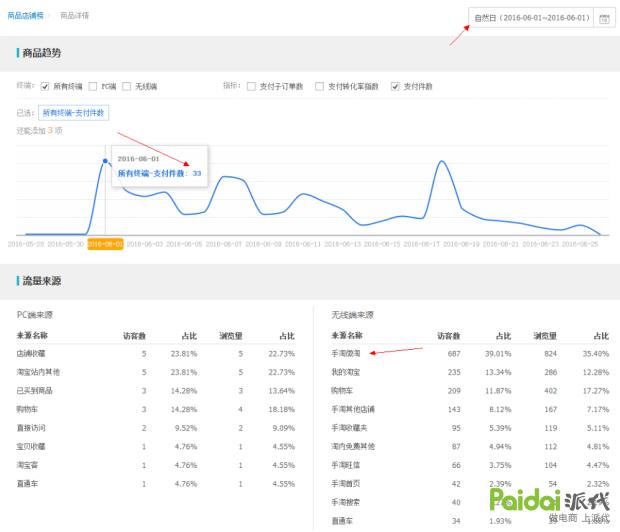Screen dimensions: 620x532
Task: Select the 手淘收藏夹 source row
Action: [470, 428]
